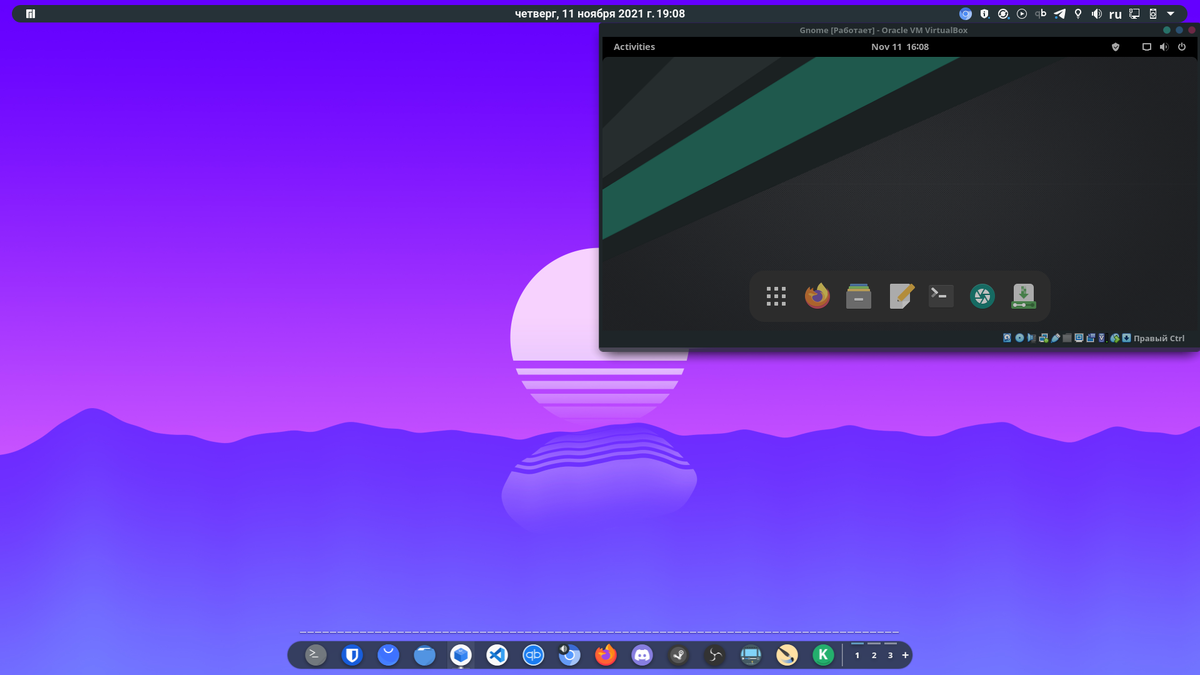Launch the terminal in guest dock
The image size is (1200, 675).
941,296
